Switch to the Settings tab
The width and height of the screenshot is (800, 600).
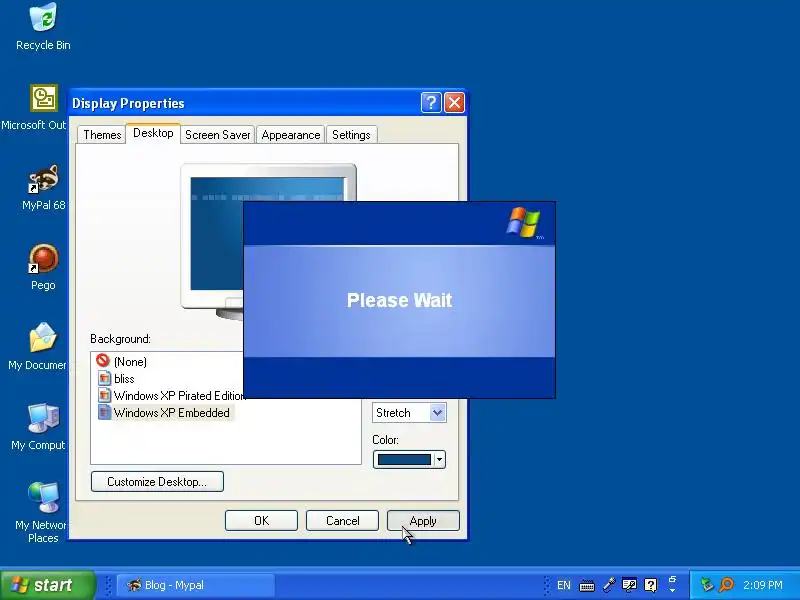point(351,135)
